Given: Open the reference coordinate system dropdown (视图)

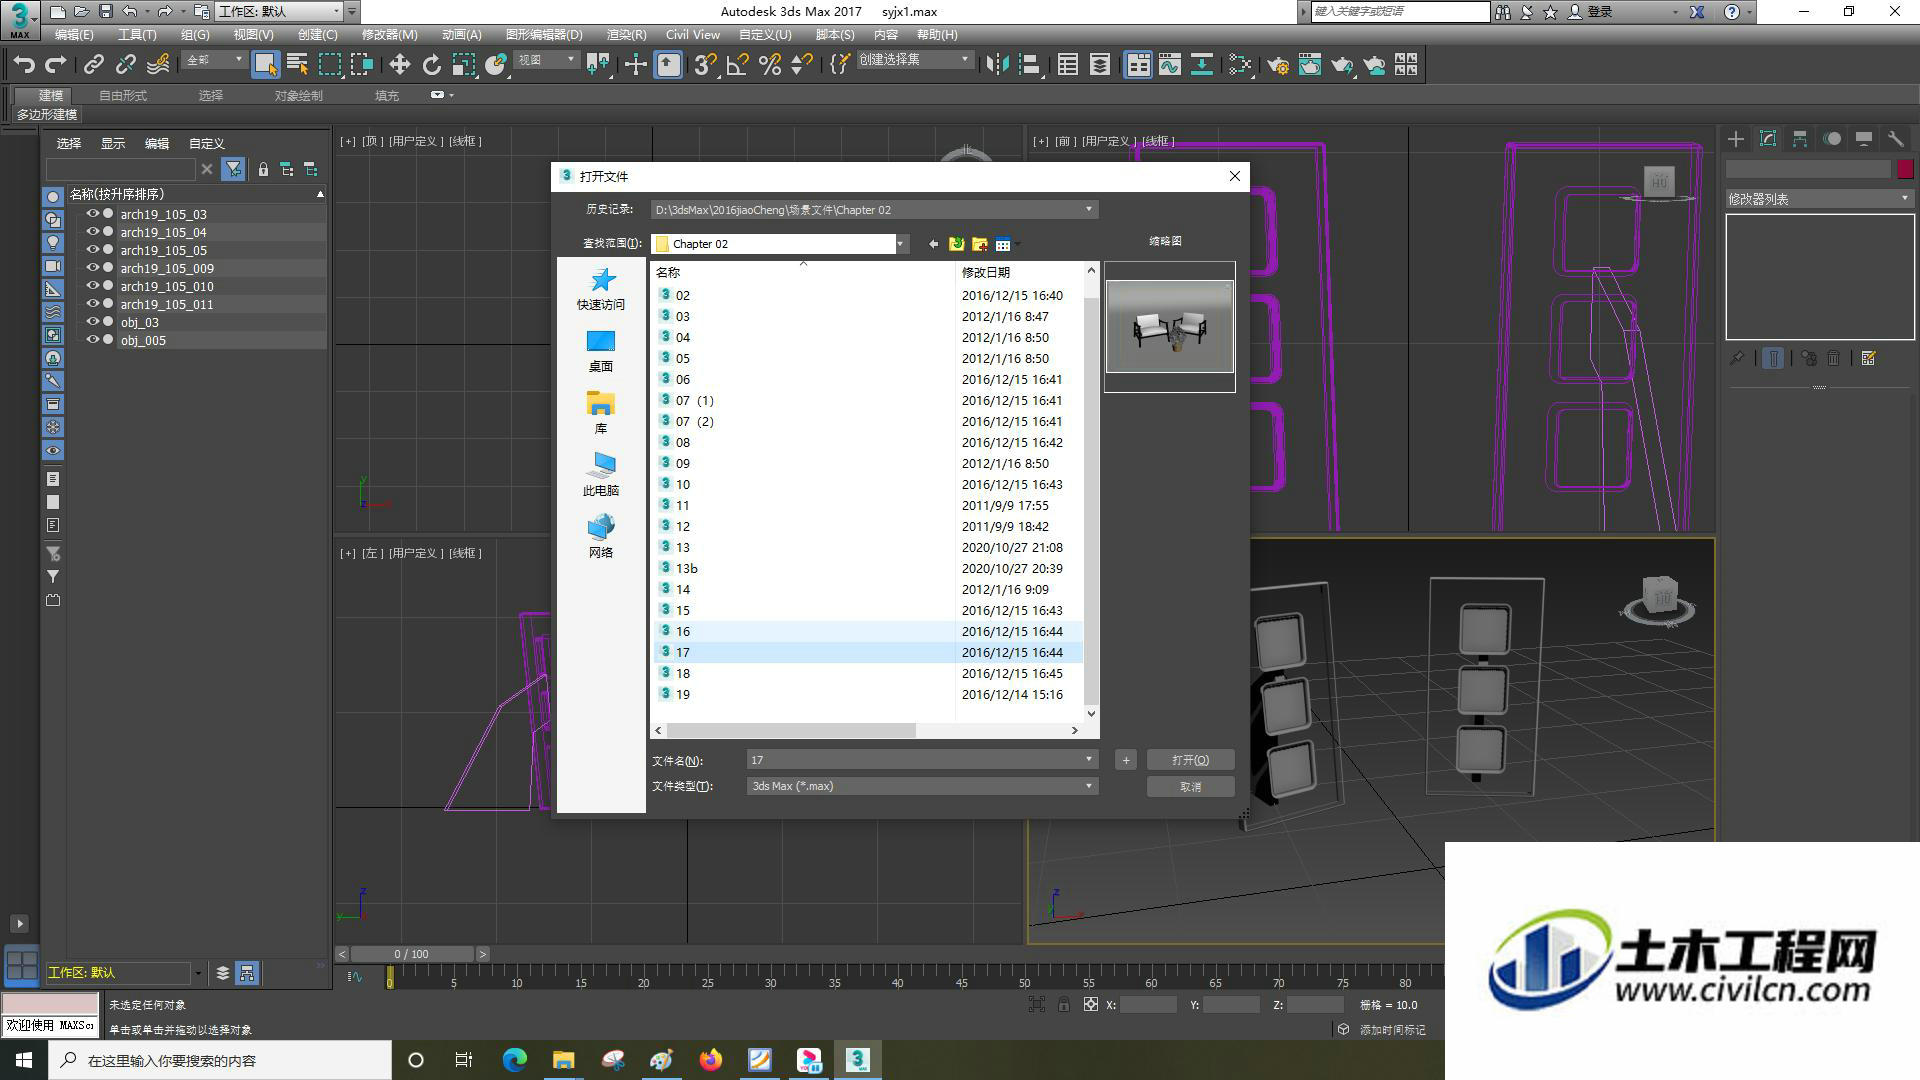Looking at the screenshot, I should click(546, 60).
